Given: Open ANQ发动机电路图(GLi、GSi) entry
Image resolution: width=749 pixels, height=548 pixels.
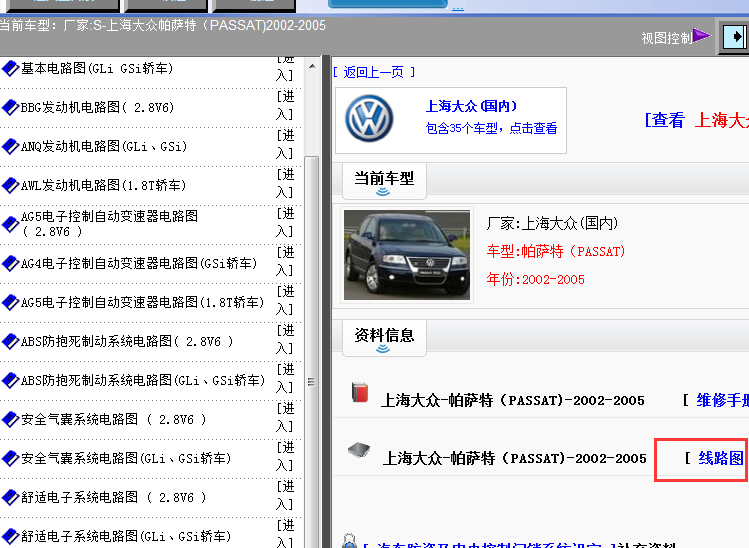Looking at the screenshot, I should (x=104, y=147).
